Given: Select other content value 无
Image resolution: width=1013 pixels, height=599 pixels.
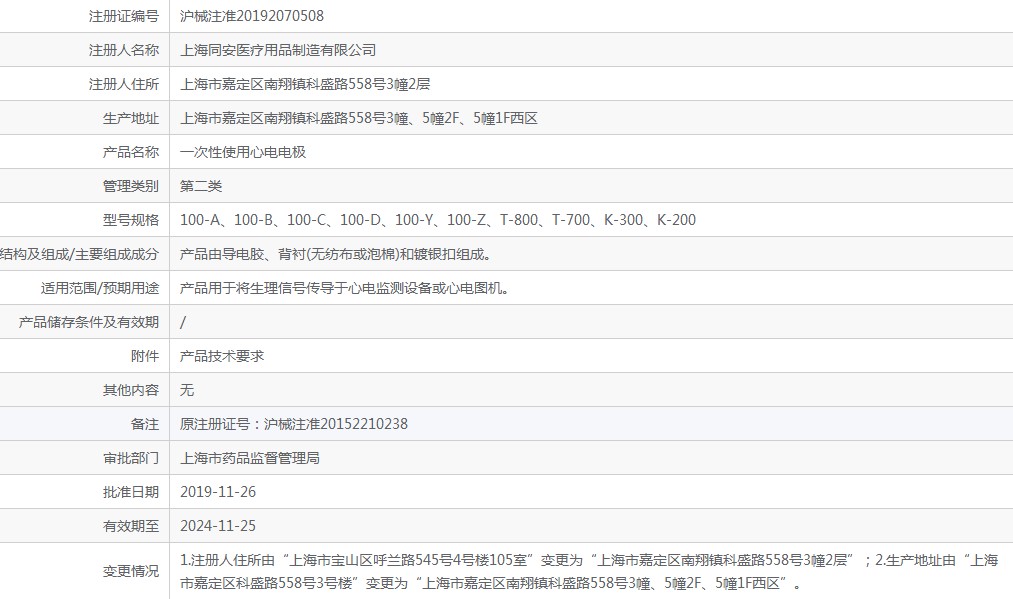Looking at the screenshot, I should [187, 390].
